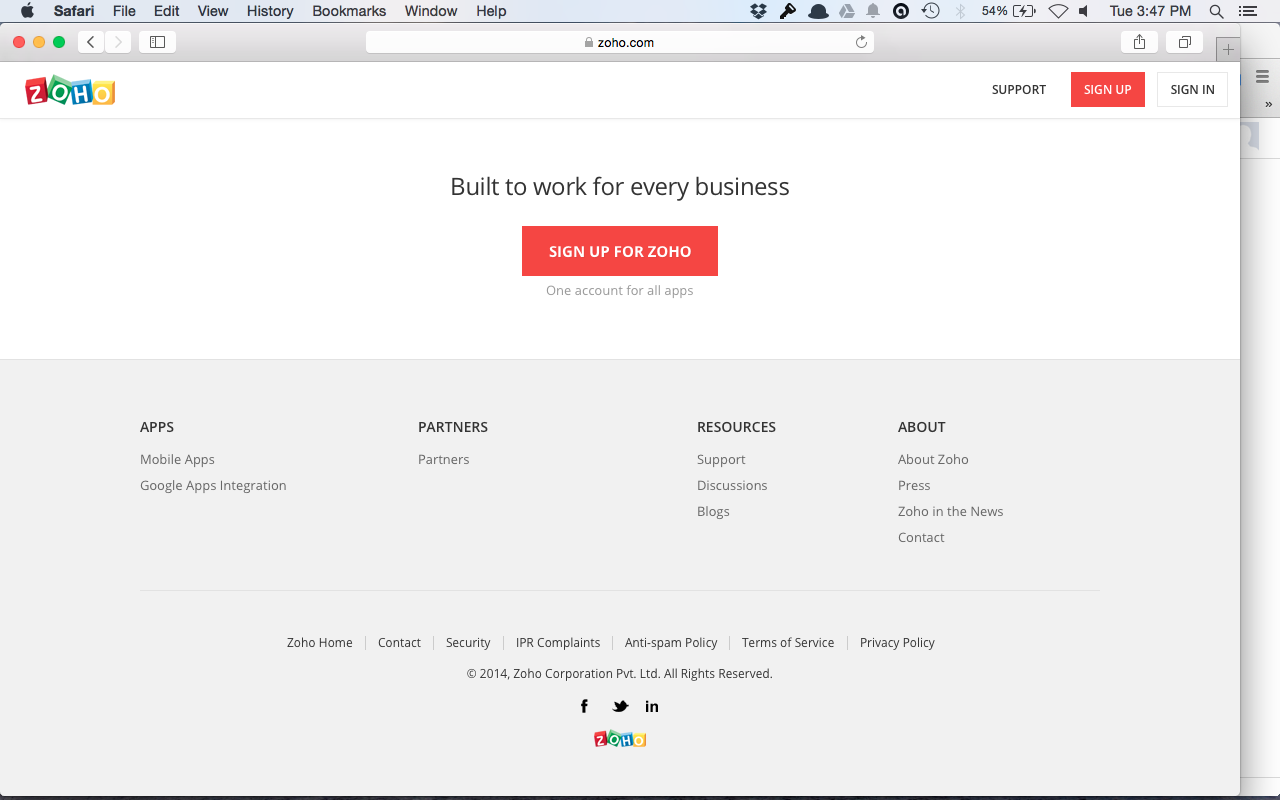Open Spotlight search in menu bar
The height and width of the screenshot is (800, 1280).
pos(1216,11)
